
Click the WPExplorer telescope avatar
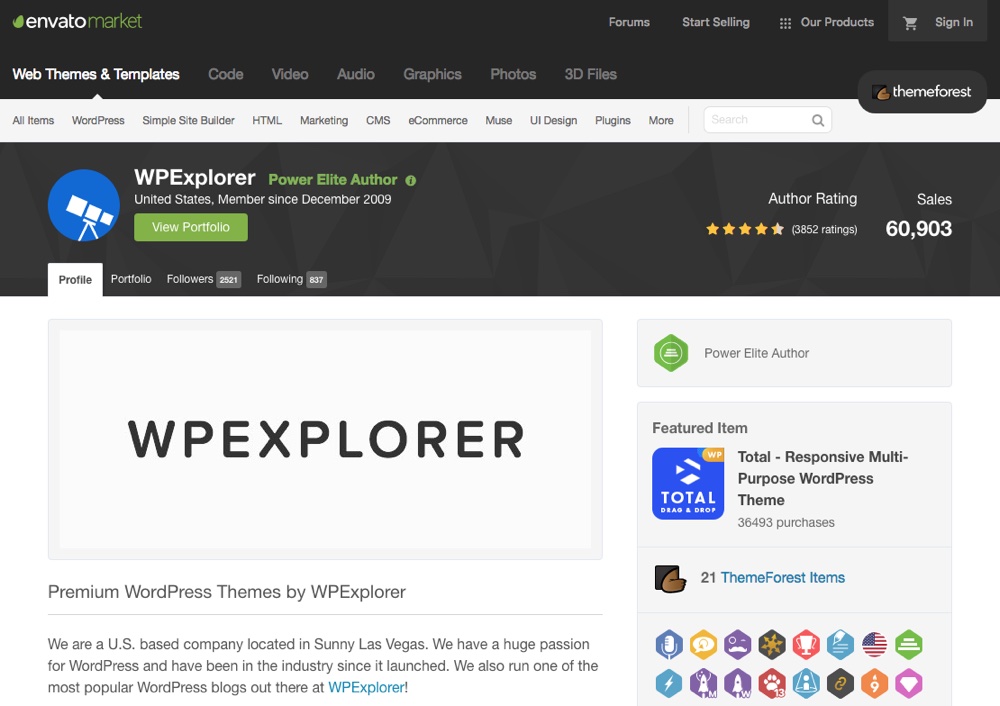[84, 205]
